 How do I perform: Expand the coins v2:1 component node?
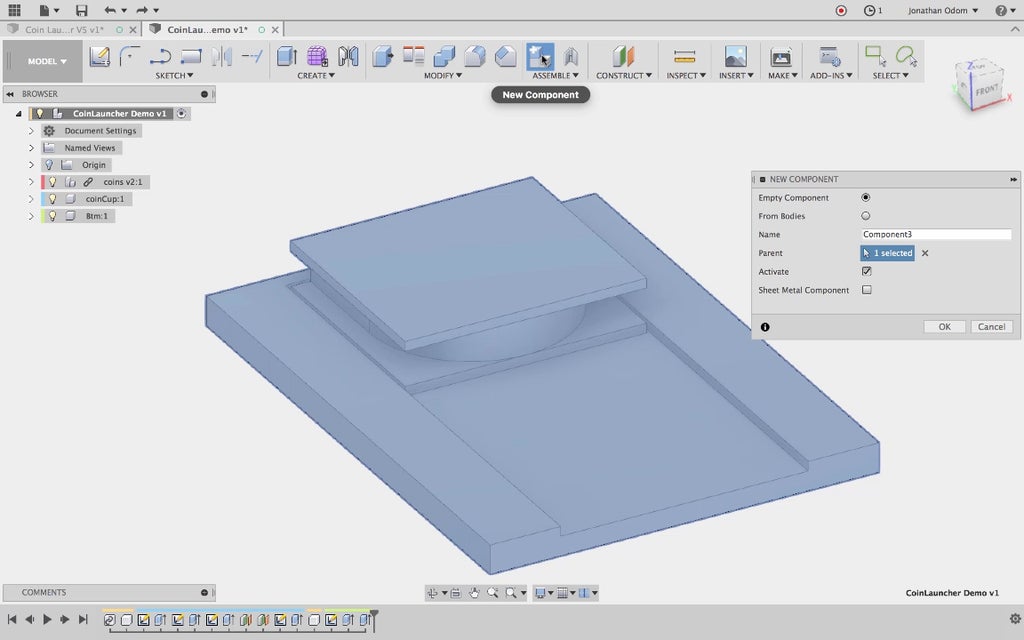(x=31, y=182)
